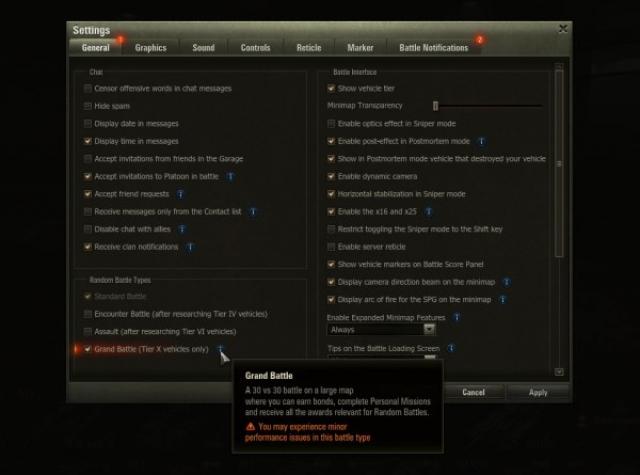Click info icon beside Tips on Battle Loading Screen
Screen dimensions: 640x475
tap(451, 348)
